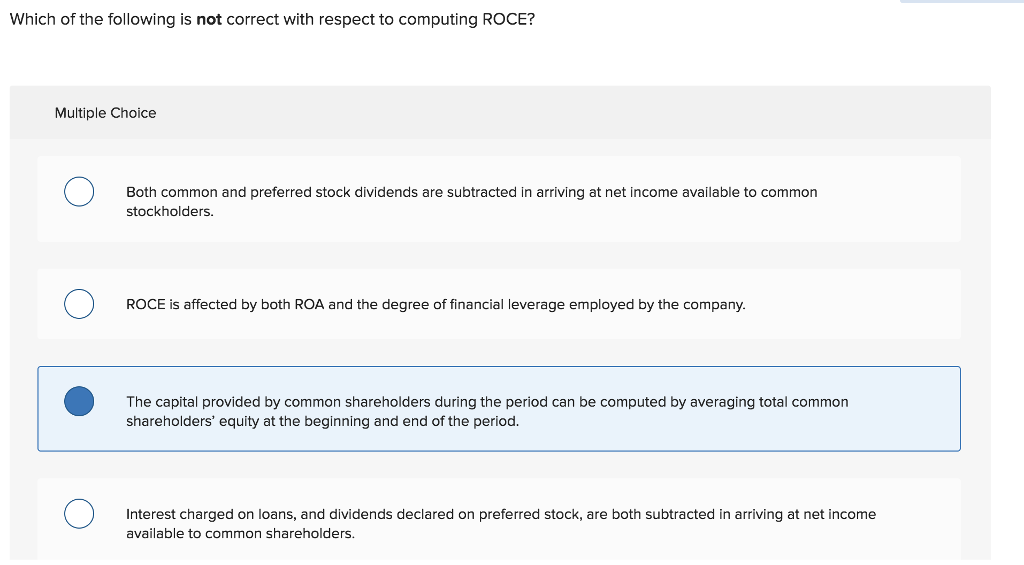Click the bold word "not" in the question
Image resolution: width=1024 pixels, height=565 pixels.
point(209,20)
